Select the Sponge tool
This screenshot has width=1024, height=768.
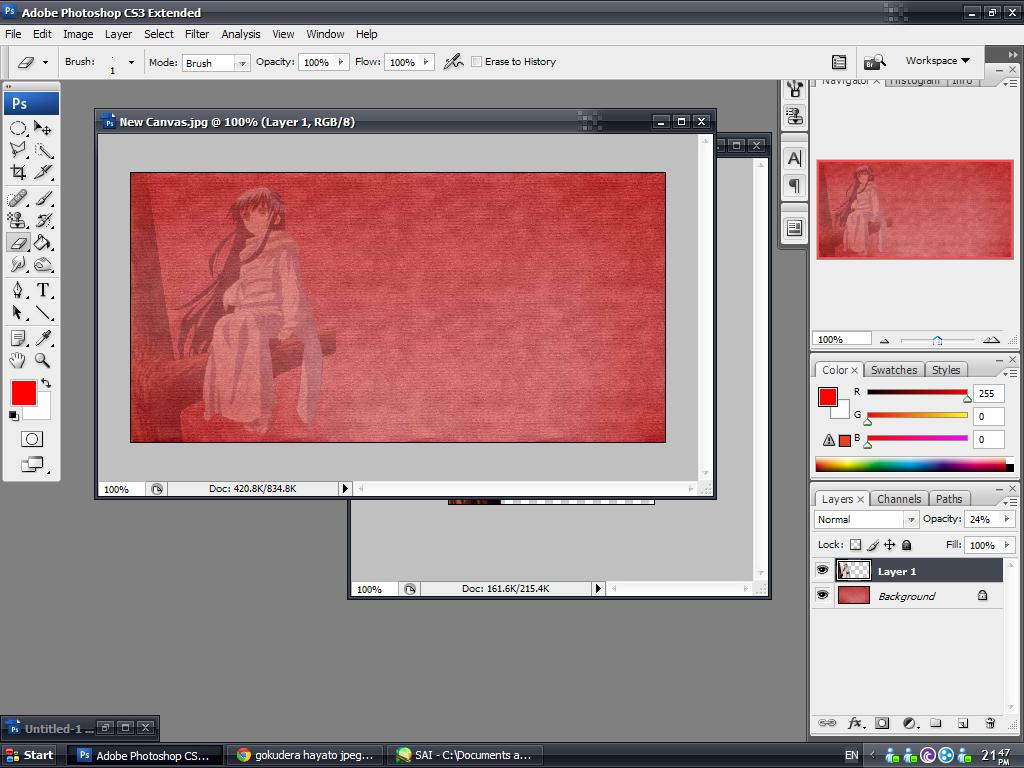click(x=43, y=264)
